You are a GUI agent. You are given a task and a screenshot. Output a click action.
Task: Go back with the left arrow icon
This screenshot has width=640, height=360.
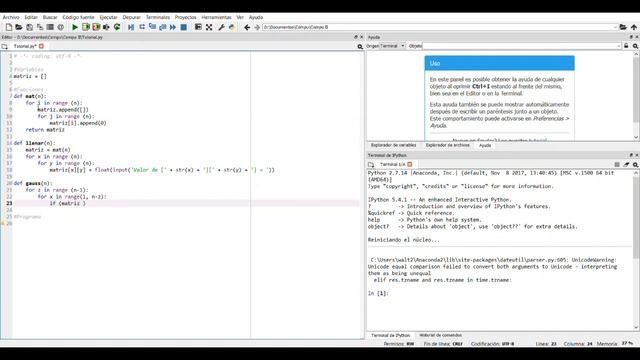point(247,27)
